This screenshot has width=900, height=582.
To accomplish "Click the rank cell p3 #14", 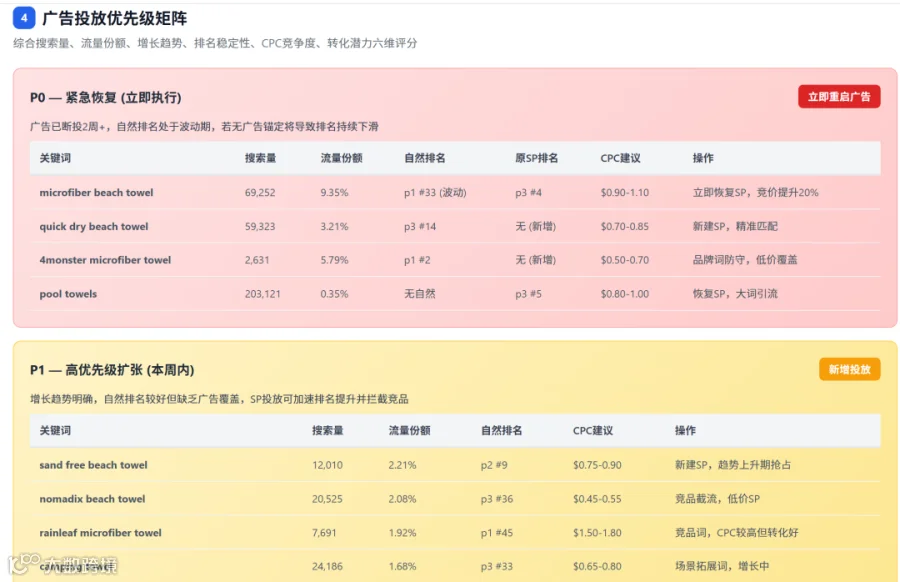I will click(420, 227).
